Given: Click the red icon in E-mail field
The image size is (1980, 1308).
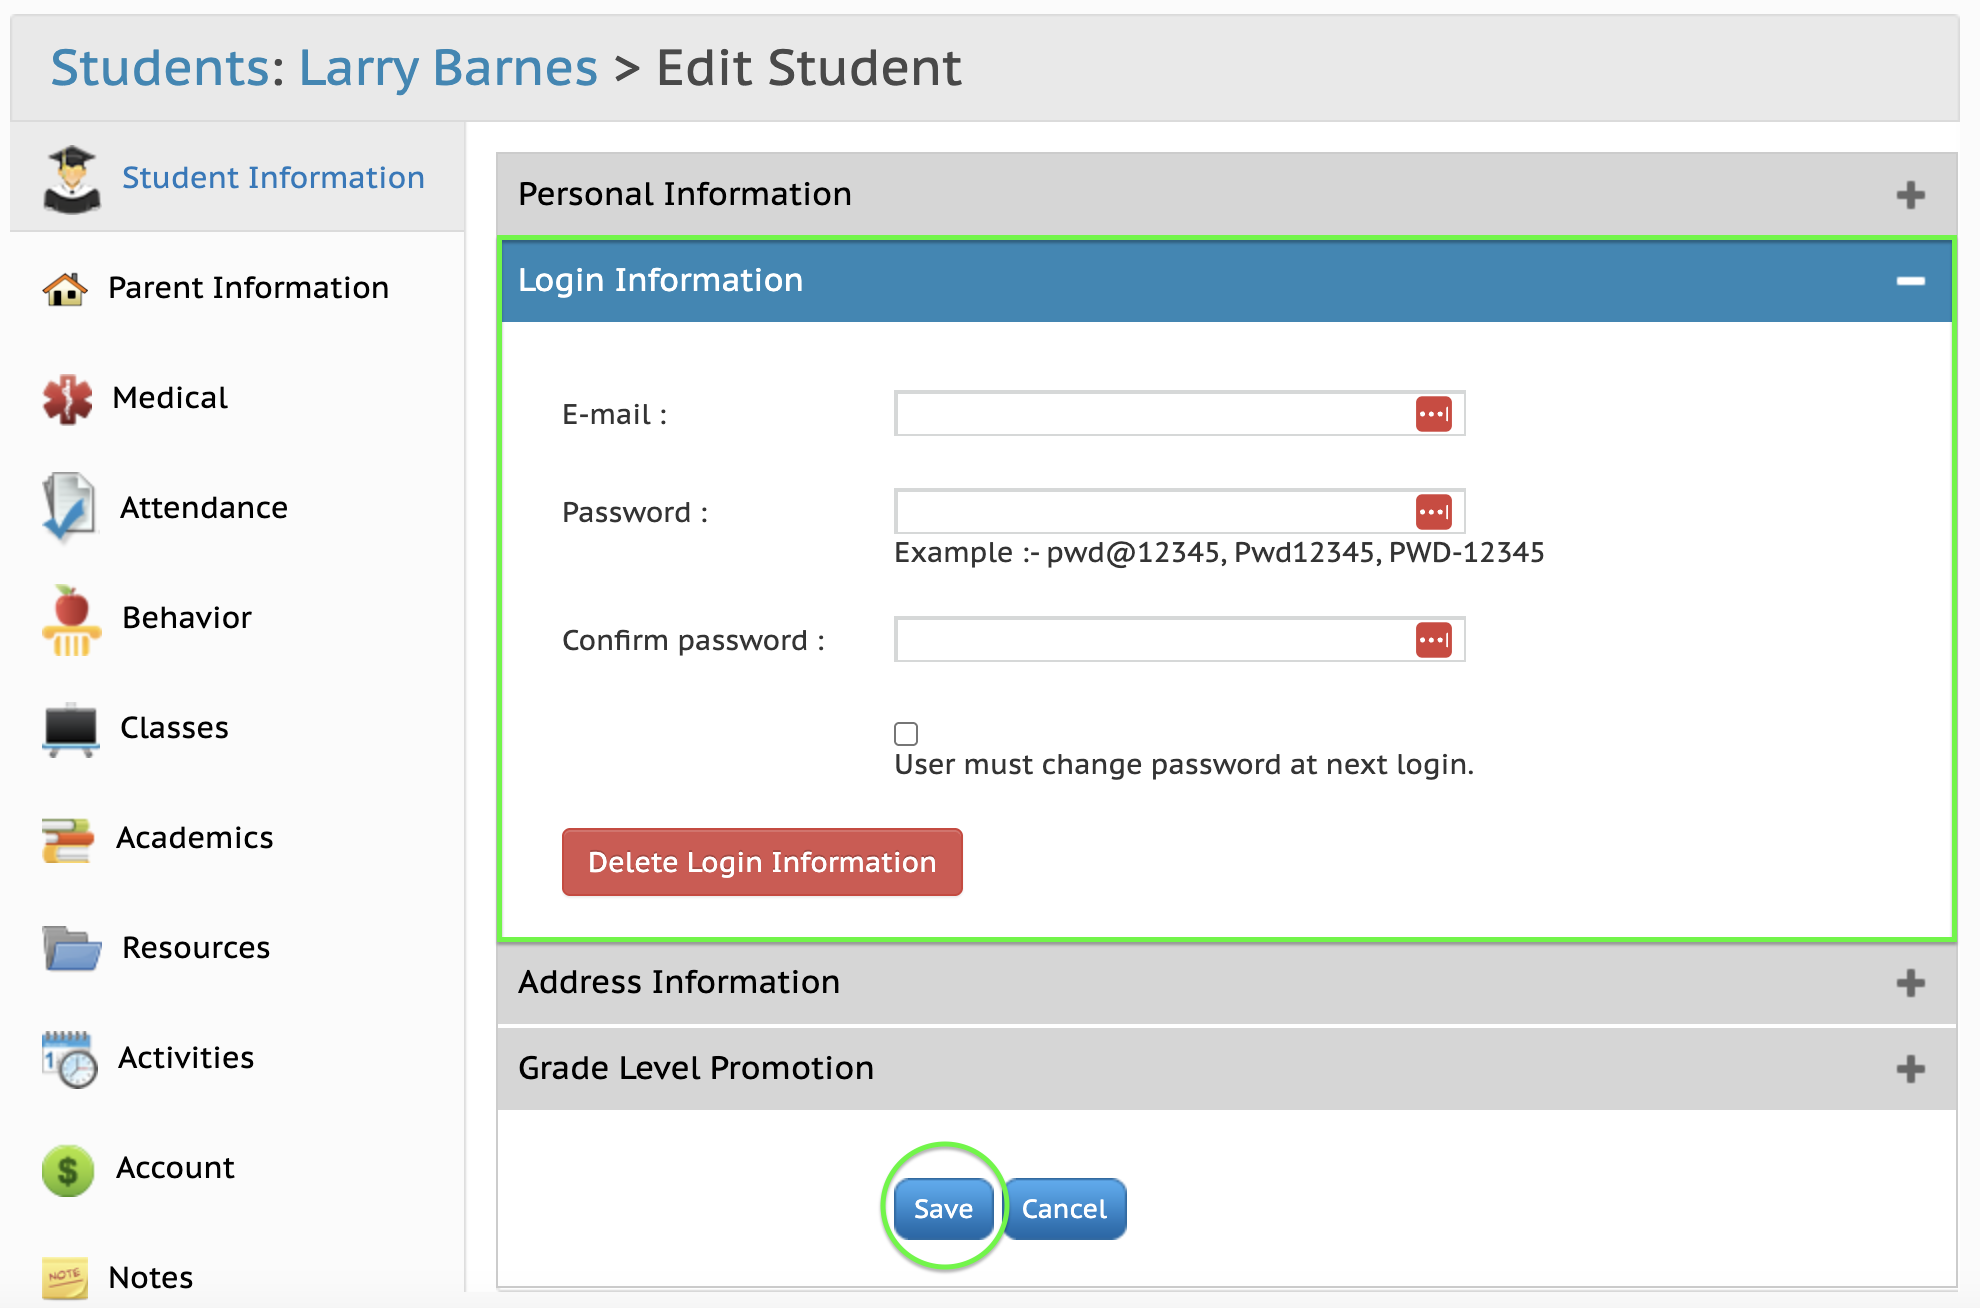Looking at the screenshot, I should [1433, 414].
